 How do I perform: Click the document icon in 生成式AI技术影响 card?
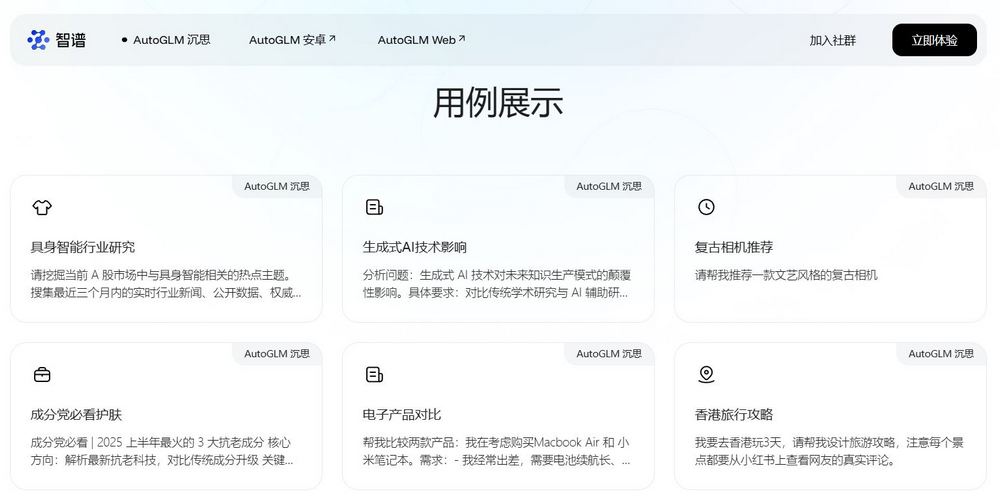(374, 207)
